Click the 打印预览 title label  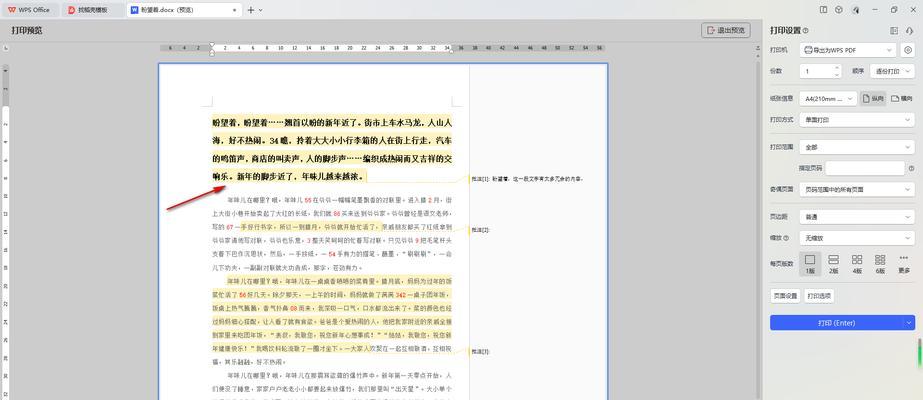point(26,30)
